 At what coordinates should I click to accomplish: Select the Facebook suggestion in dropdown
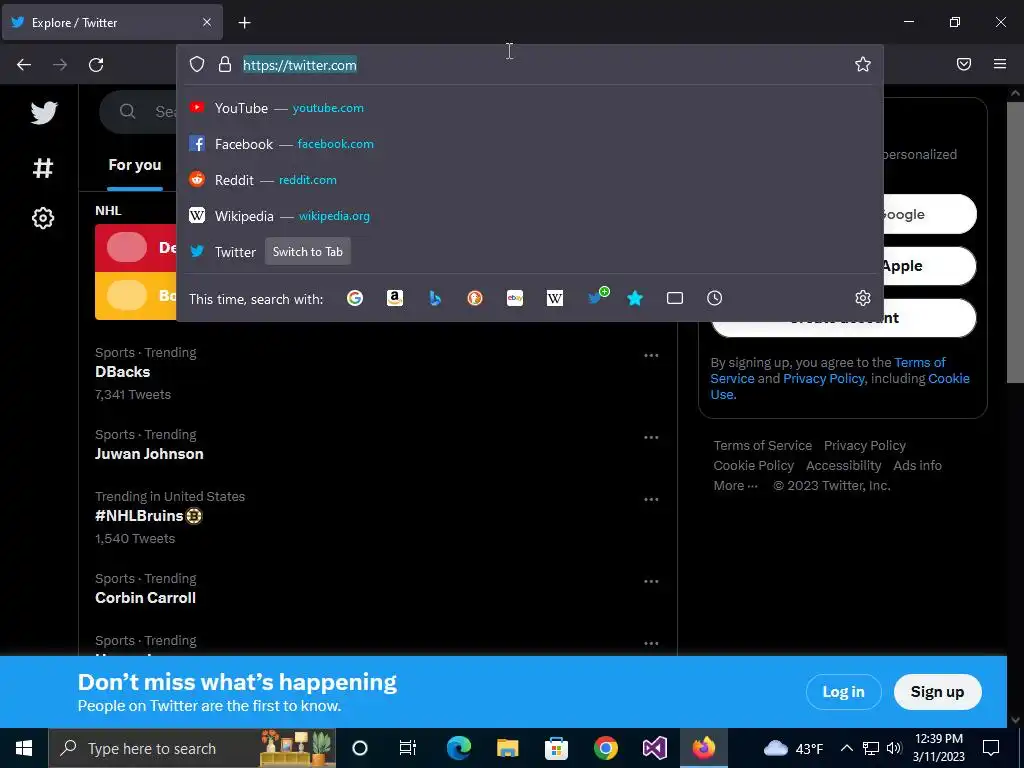[530, 144]
